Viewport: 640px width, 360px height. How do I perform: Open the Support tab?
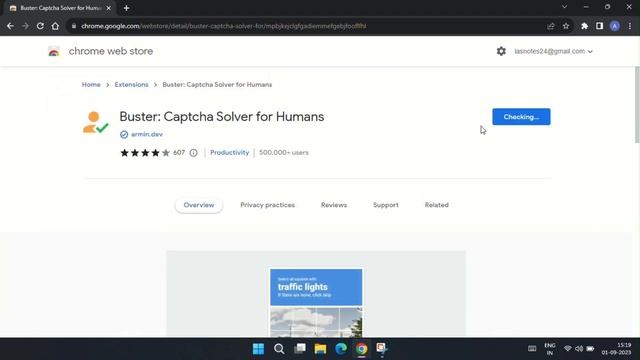click(x=386, y=205)
